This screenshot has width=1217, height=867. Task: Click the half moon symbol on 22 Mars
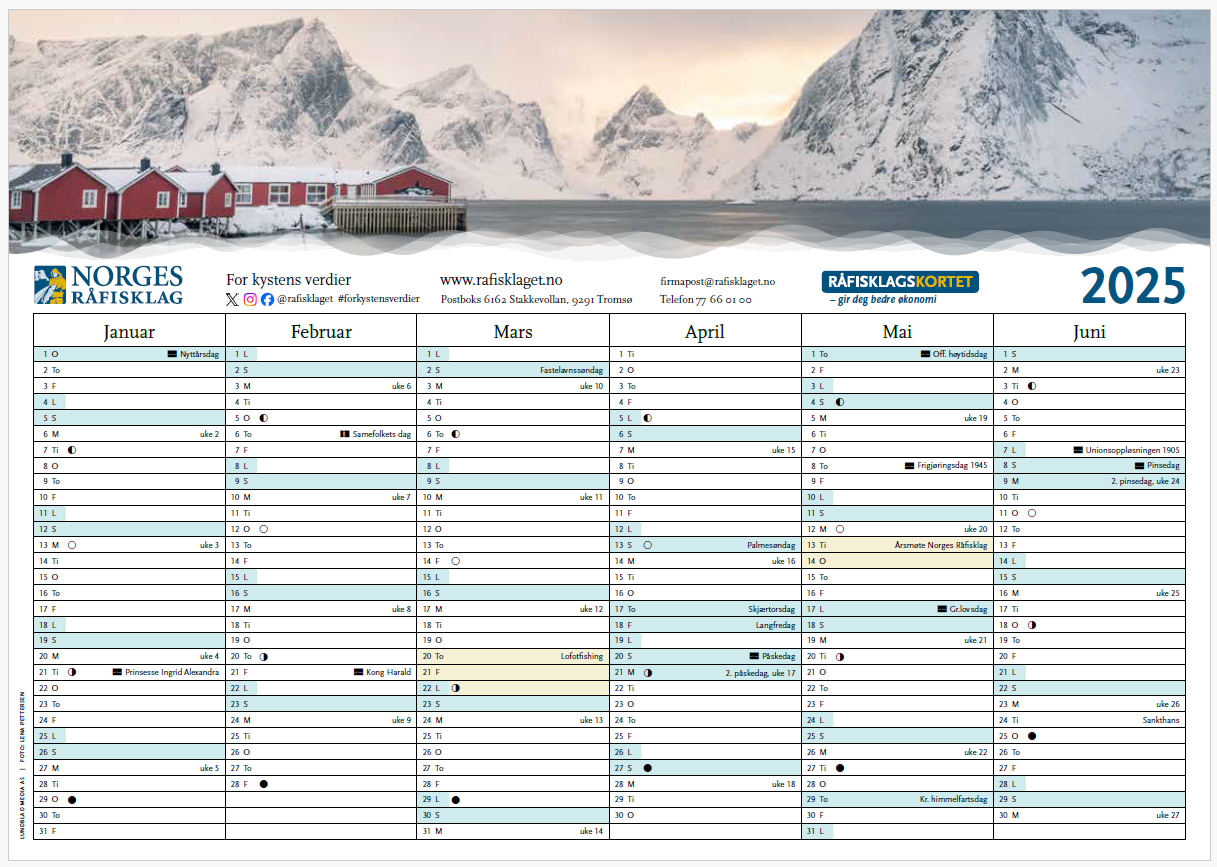[455, 688]
